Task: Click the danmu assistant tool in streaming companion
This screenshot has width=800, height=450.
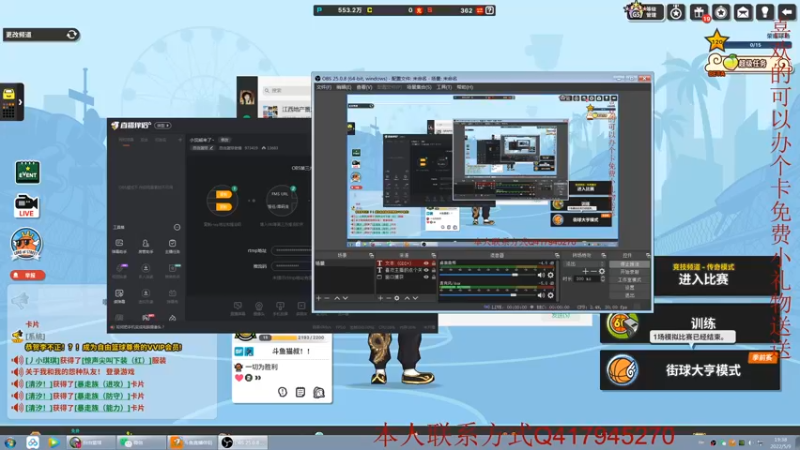Action: pyautogui.click(x=119, y=245)
